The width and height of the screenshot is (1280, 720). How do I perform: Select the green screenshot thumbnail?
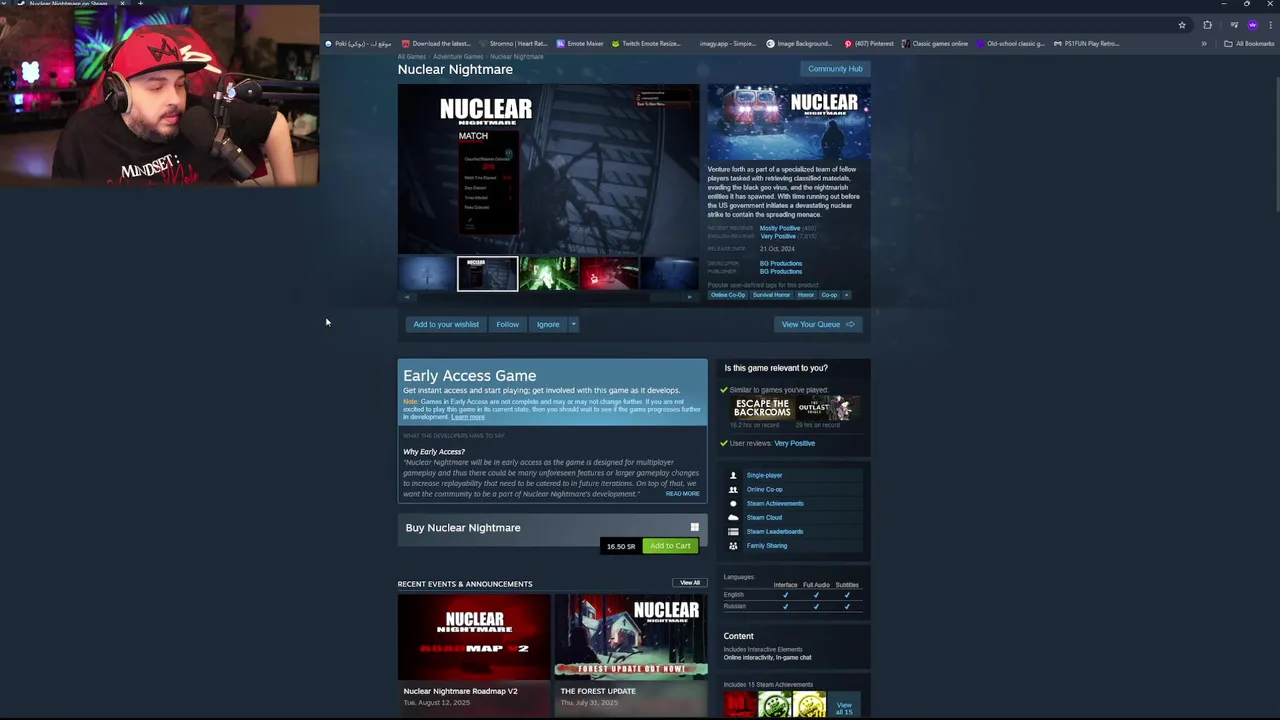point(548,274)
